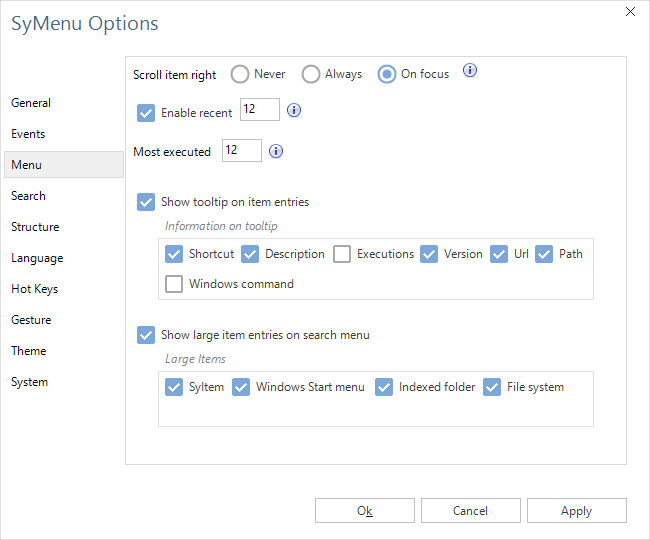Image resolution: width=650 pixels, height=540 pixels.
Task: Close the SyMenu Options dialog
Action: (x=631, y=12)
